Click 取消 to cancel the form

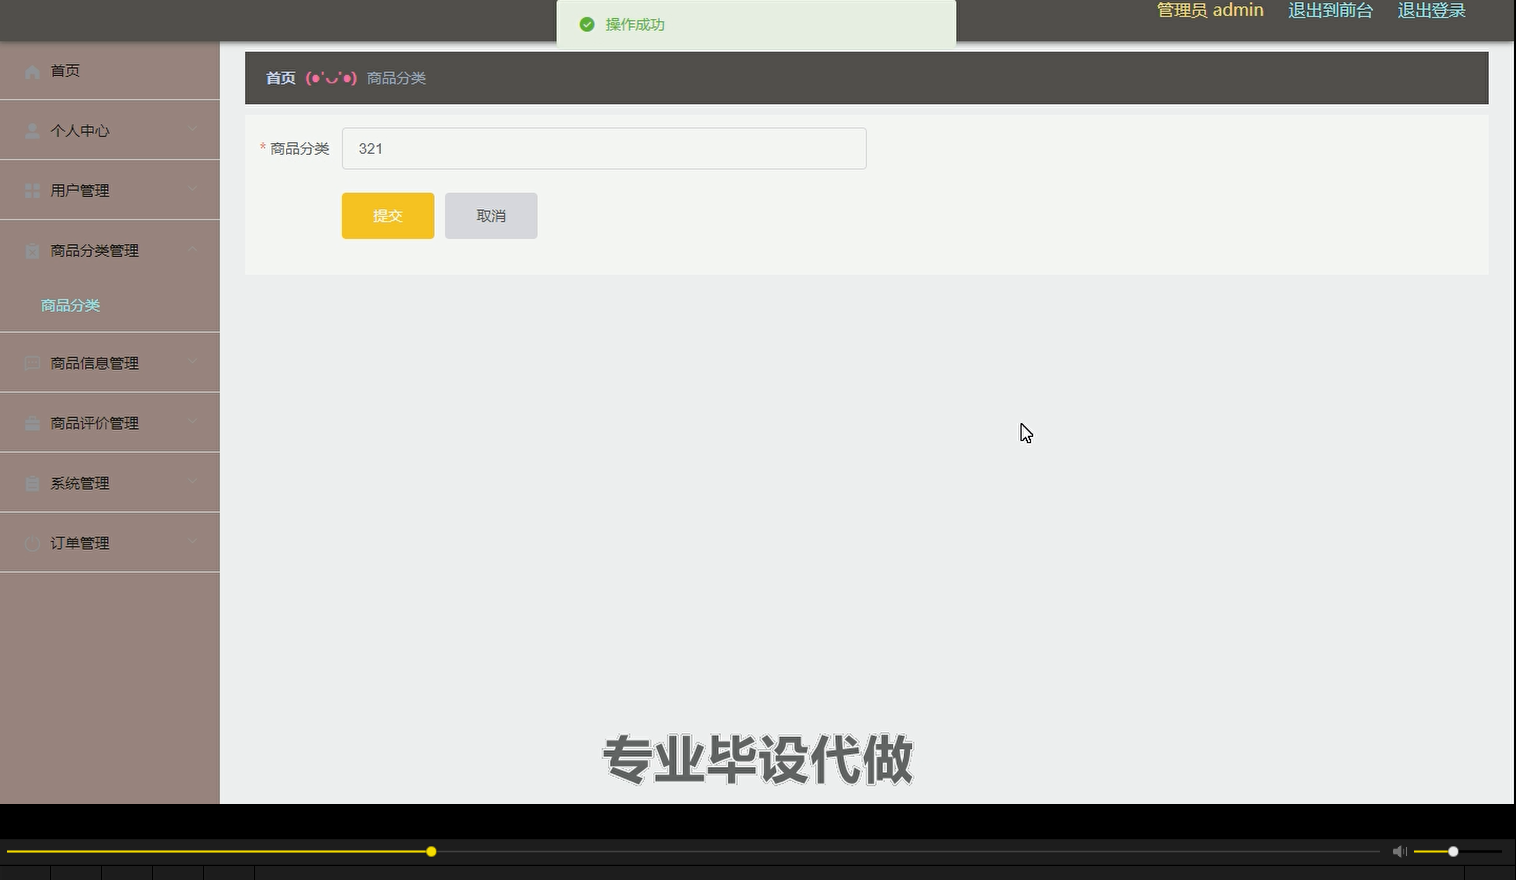[491, 215]
